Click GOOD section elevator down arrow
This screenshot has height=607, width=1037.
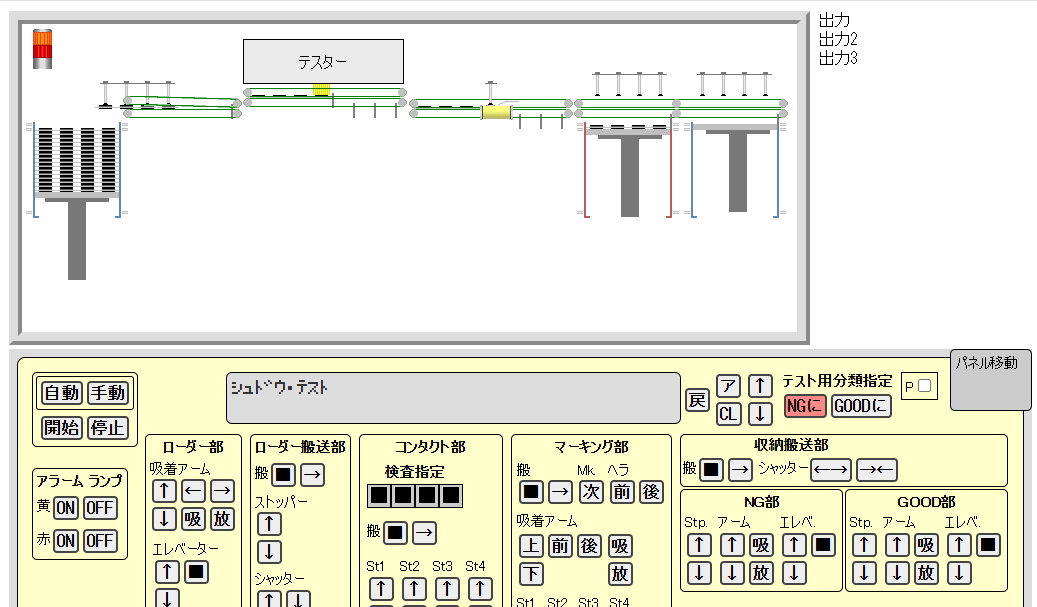[959, 573]
